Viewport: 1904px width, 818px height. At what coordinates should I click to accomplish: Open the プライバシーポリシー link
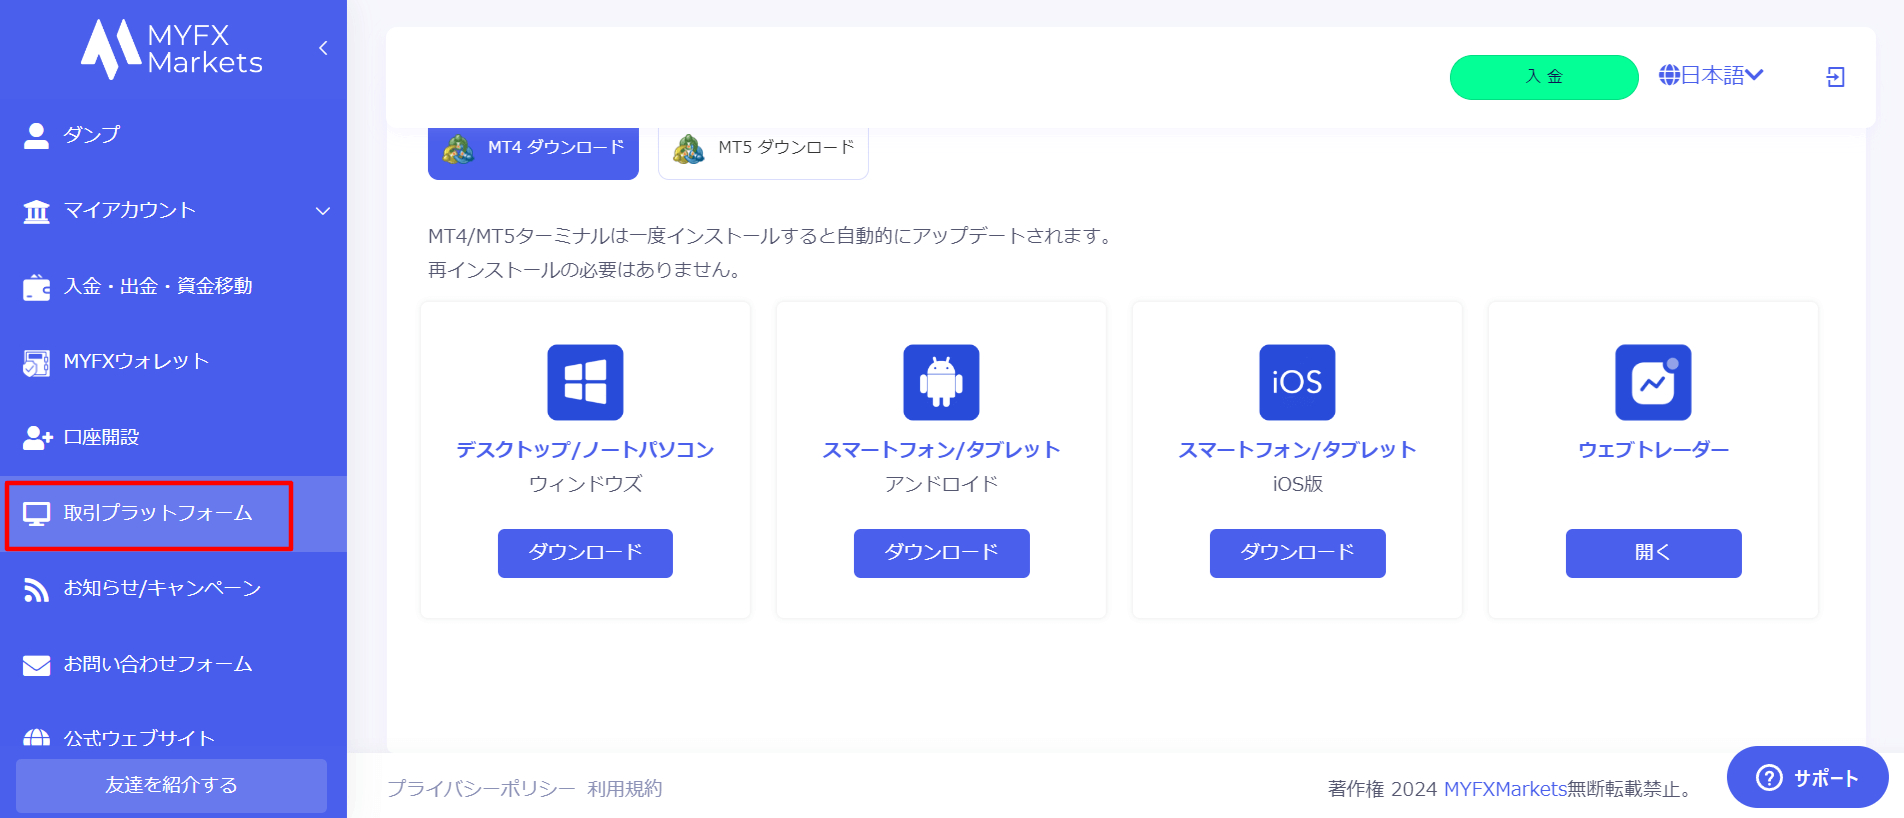tap(481, 789)
